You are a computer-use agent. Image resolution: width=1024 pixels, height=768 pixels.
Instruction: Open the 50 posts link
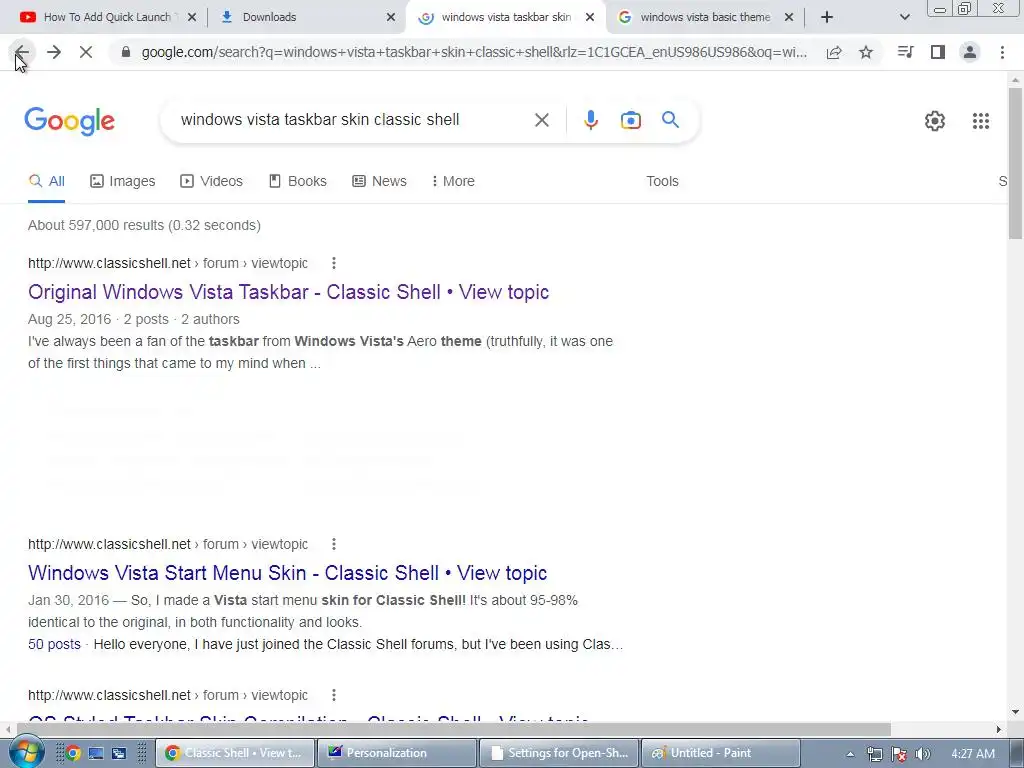[54, 644]
